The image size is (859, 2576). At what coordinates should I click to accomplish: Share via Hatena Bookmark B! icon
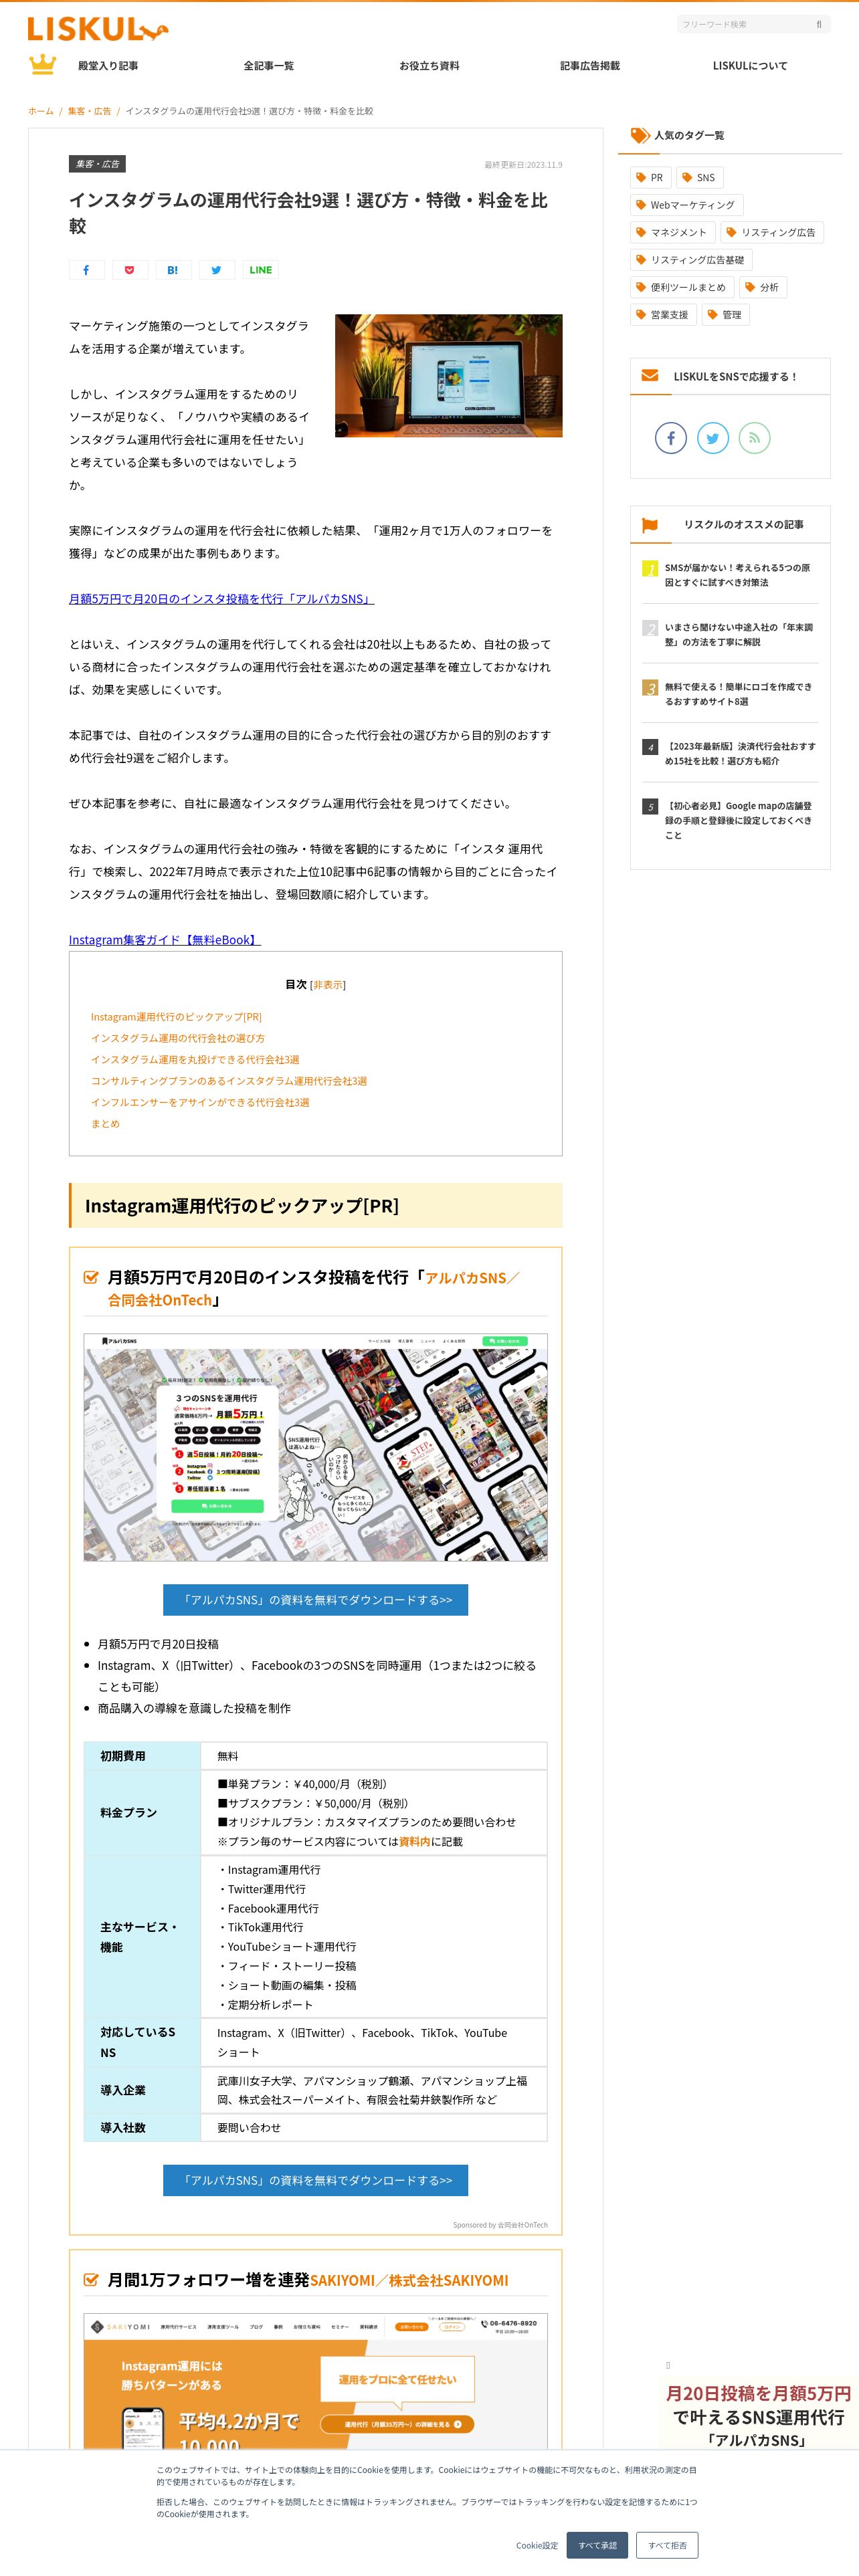click(x=173, y=270)
